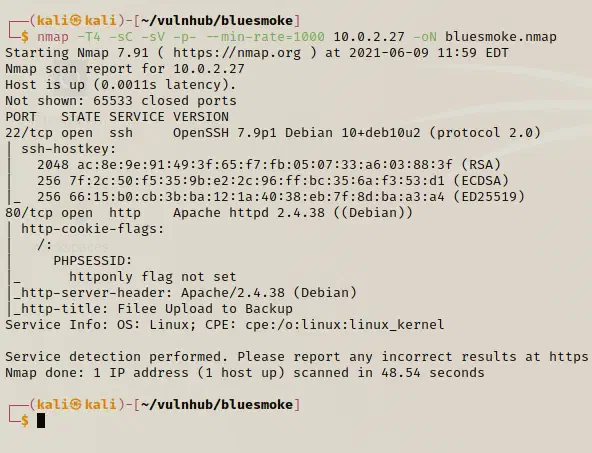Image resolution: width=592 pixels, height=453 pixels.
Task: Click the nmap command word
Action: tap(53, 37)
